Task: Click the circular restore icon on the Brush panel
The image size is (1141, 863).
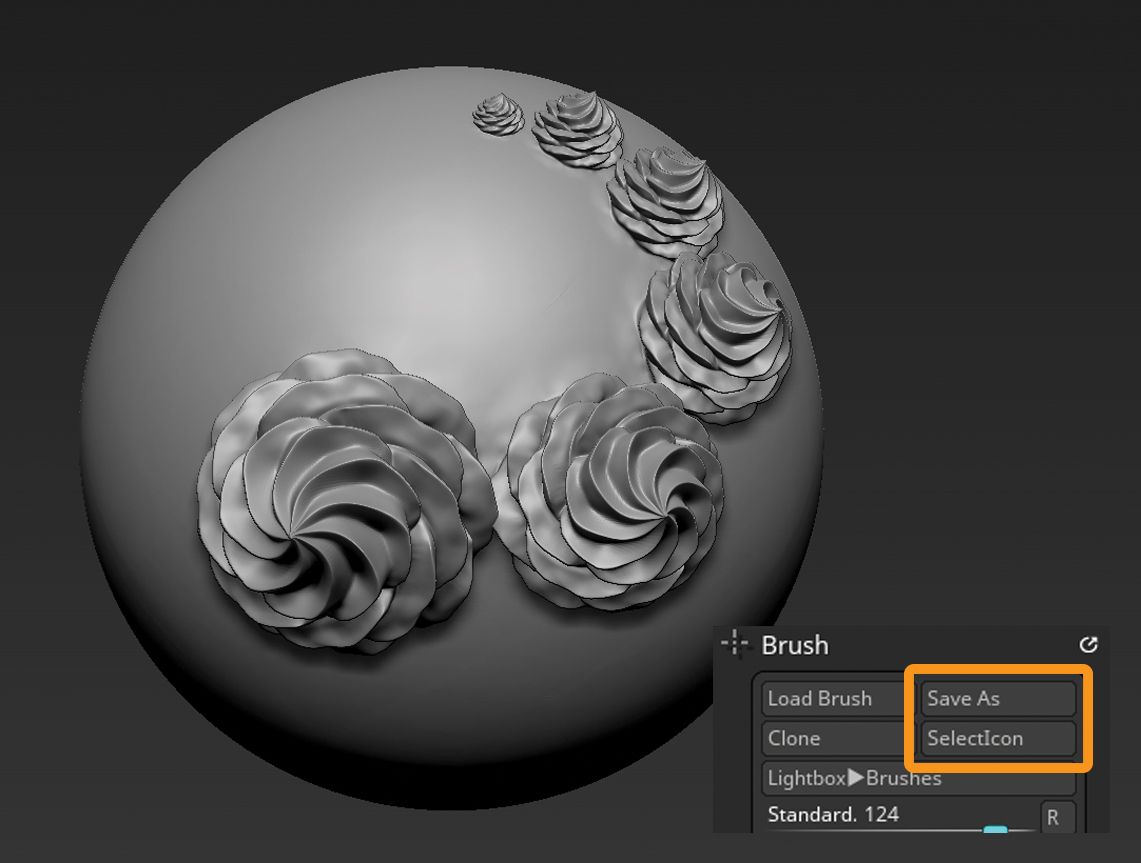Action: [x=1090, y=645]
